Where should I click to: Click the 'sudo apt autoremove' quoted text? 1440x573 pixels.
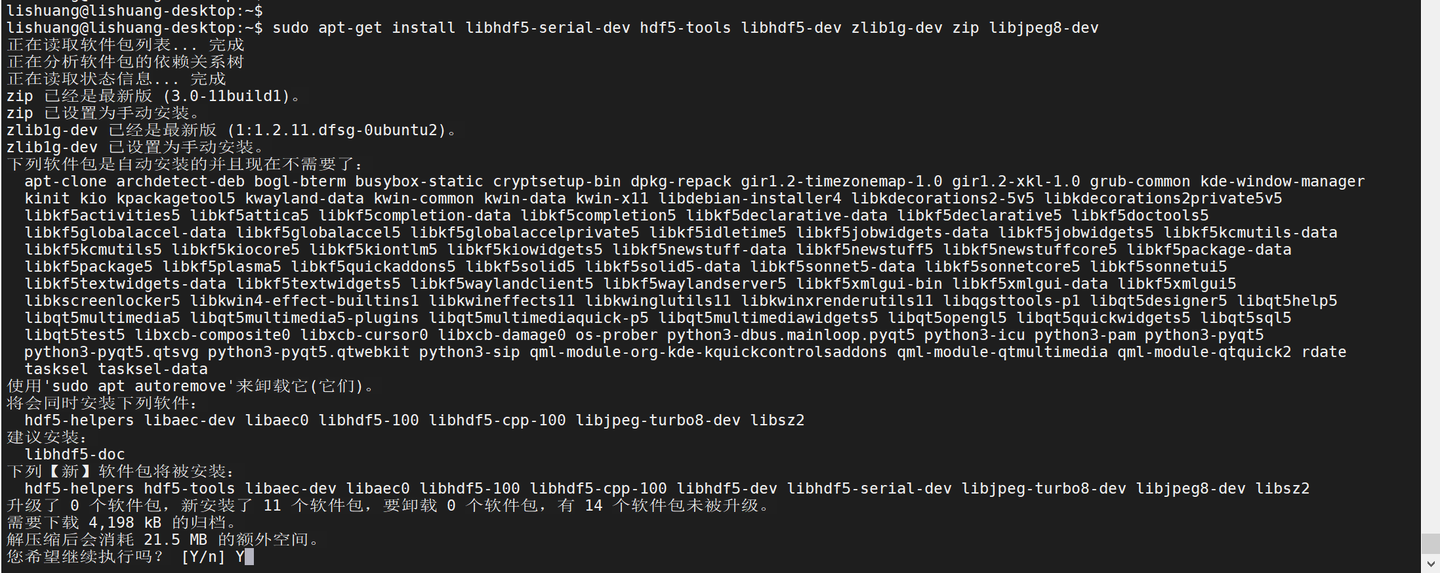139,386
